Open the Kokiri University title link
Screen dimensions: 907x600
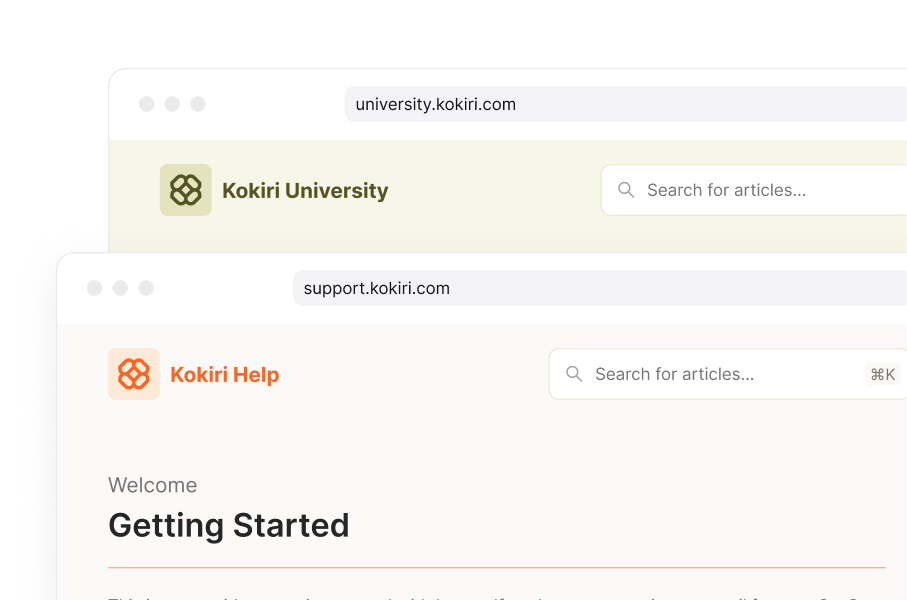pyautogui.click(x=305, y=190)
